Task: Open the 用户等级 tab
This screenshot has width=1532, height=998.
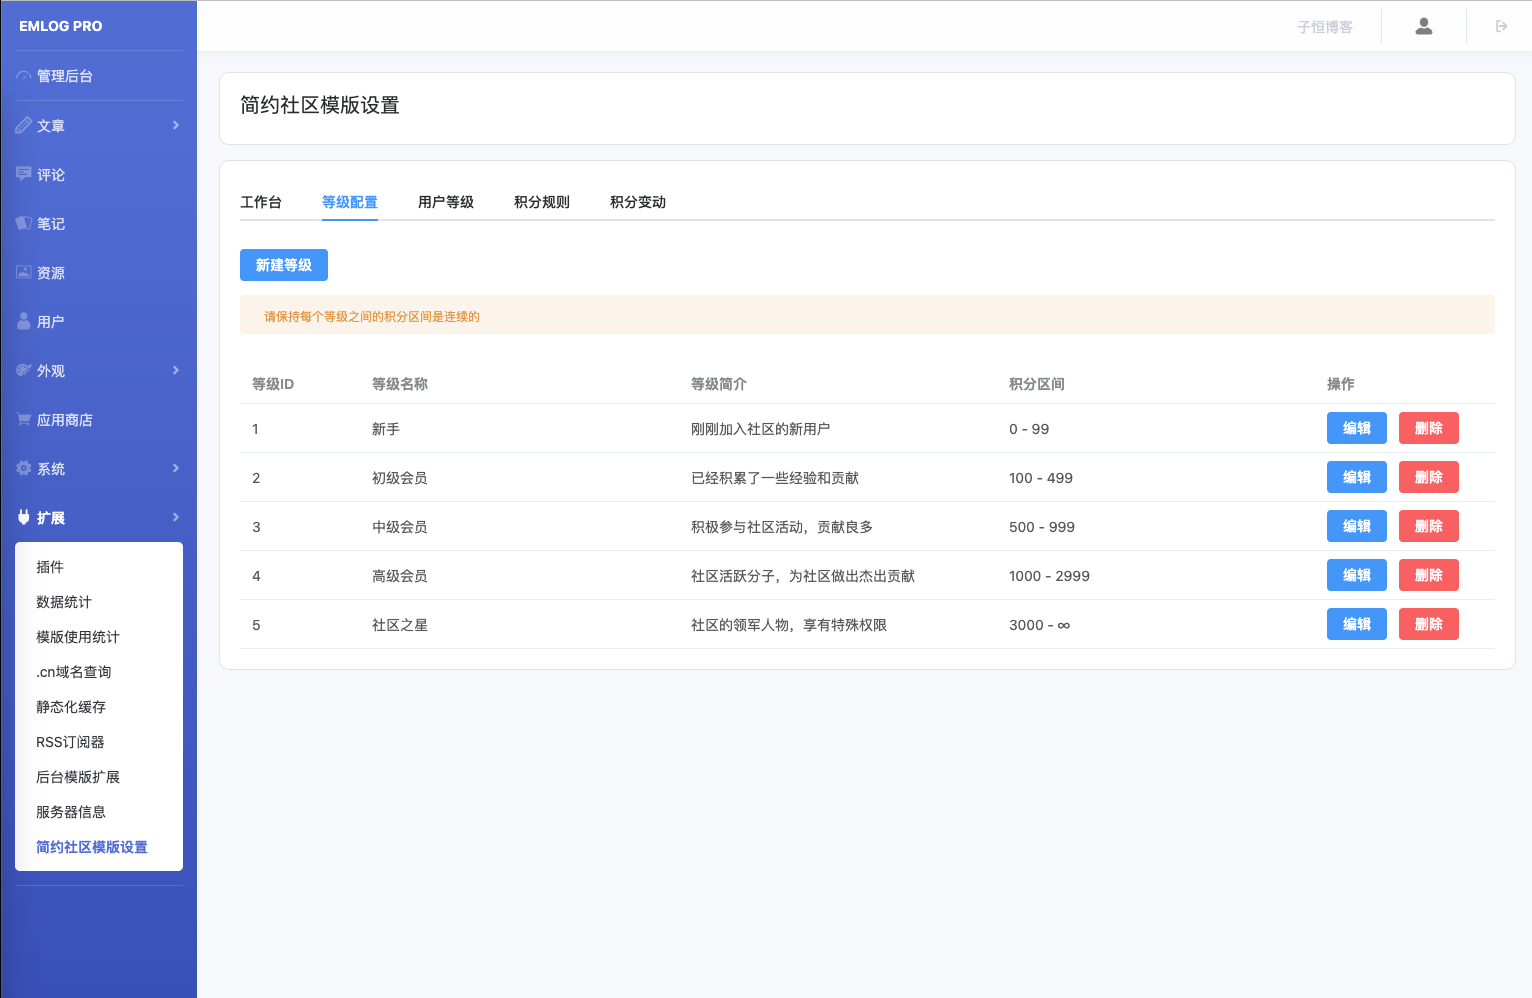Action: pos(446,202)
